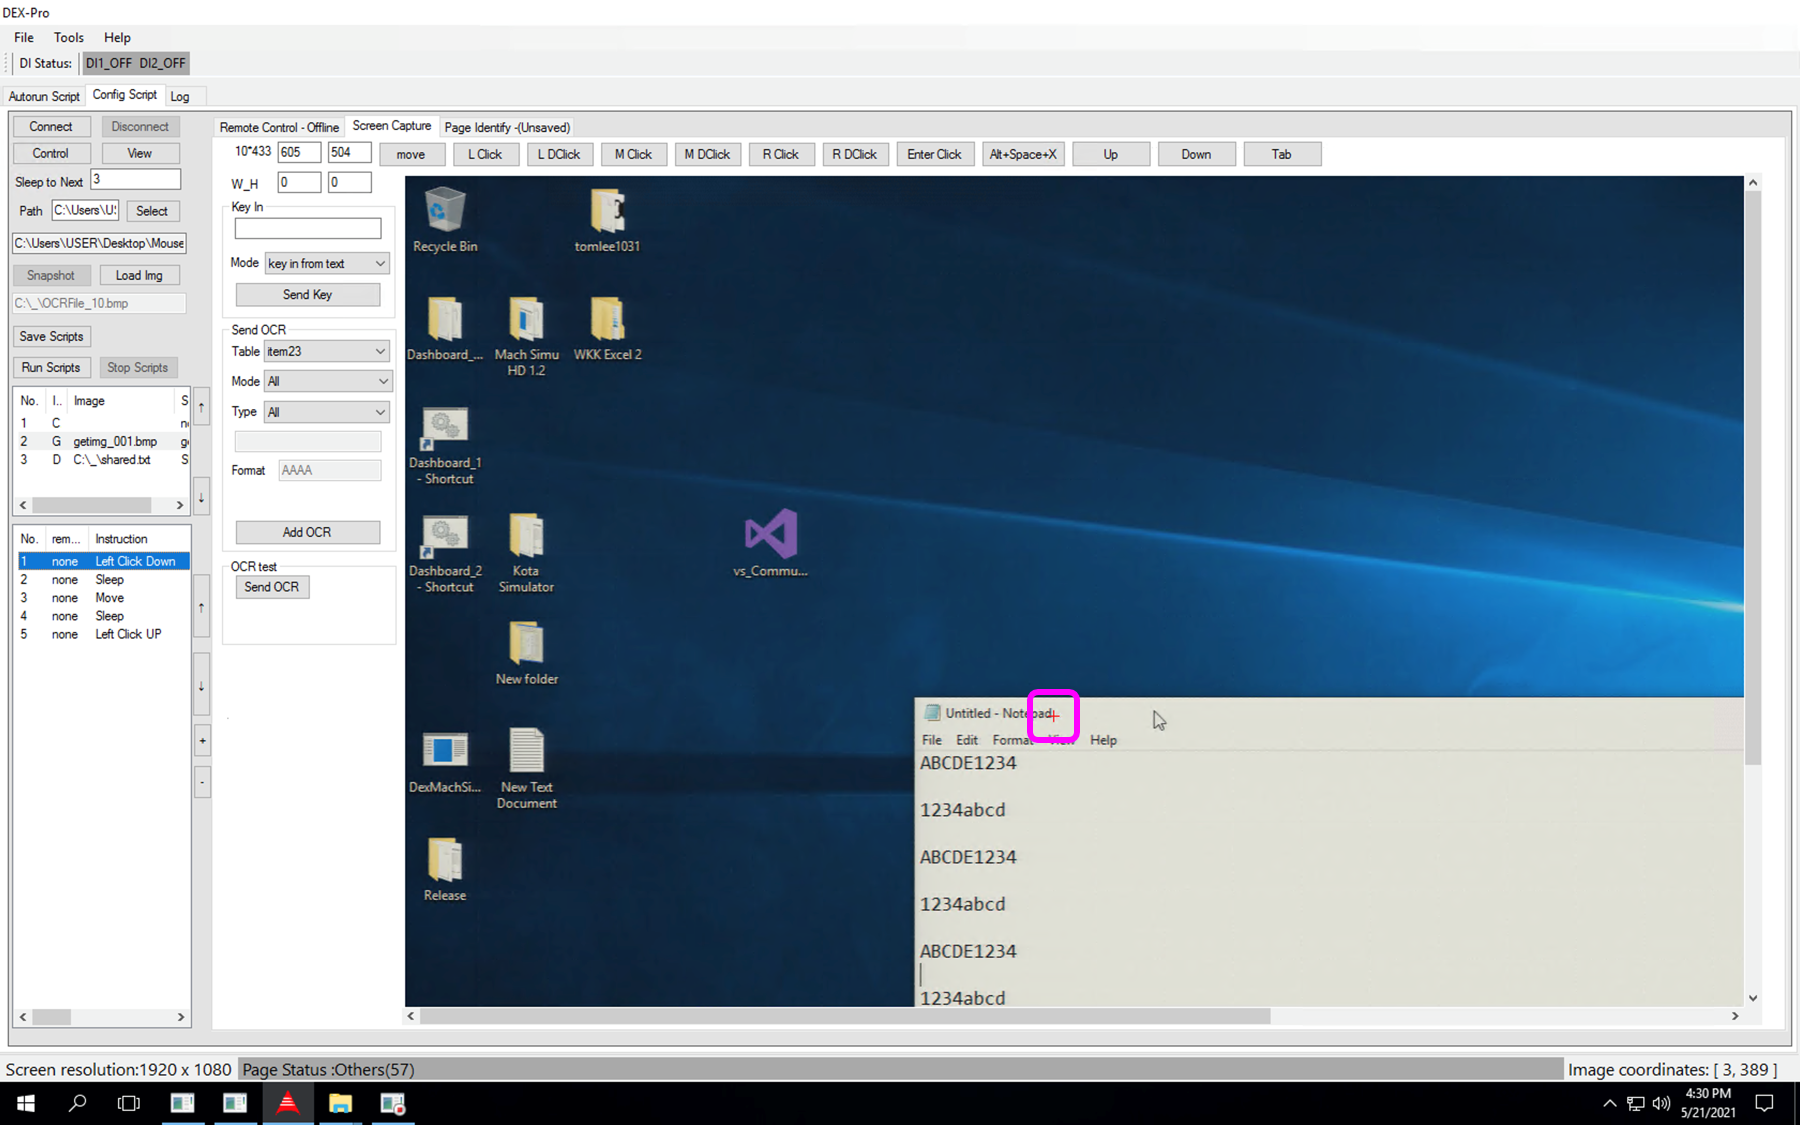Image resolution: width=1800 pixels, height=1125 pixels.
Task: Select the Move instruction row
Action: 103,598
